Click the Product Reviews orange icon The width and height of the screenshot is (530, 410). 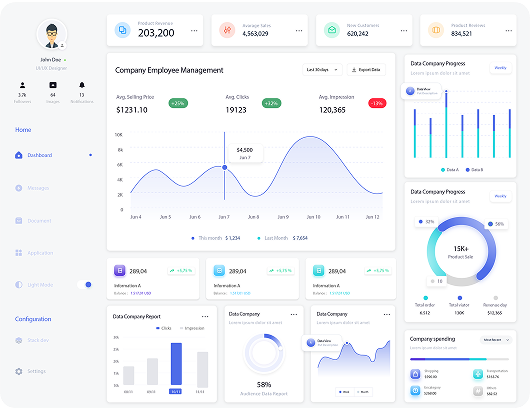pos(436,30)
